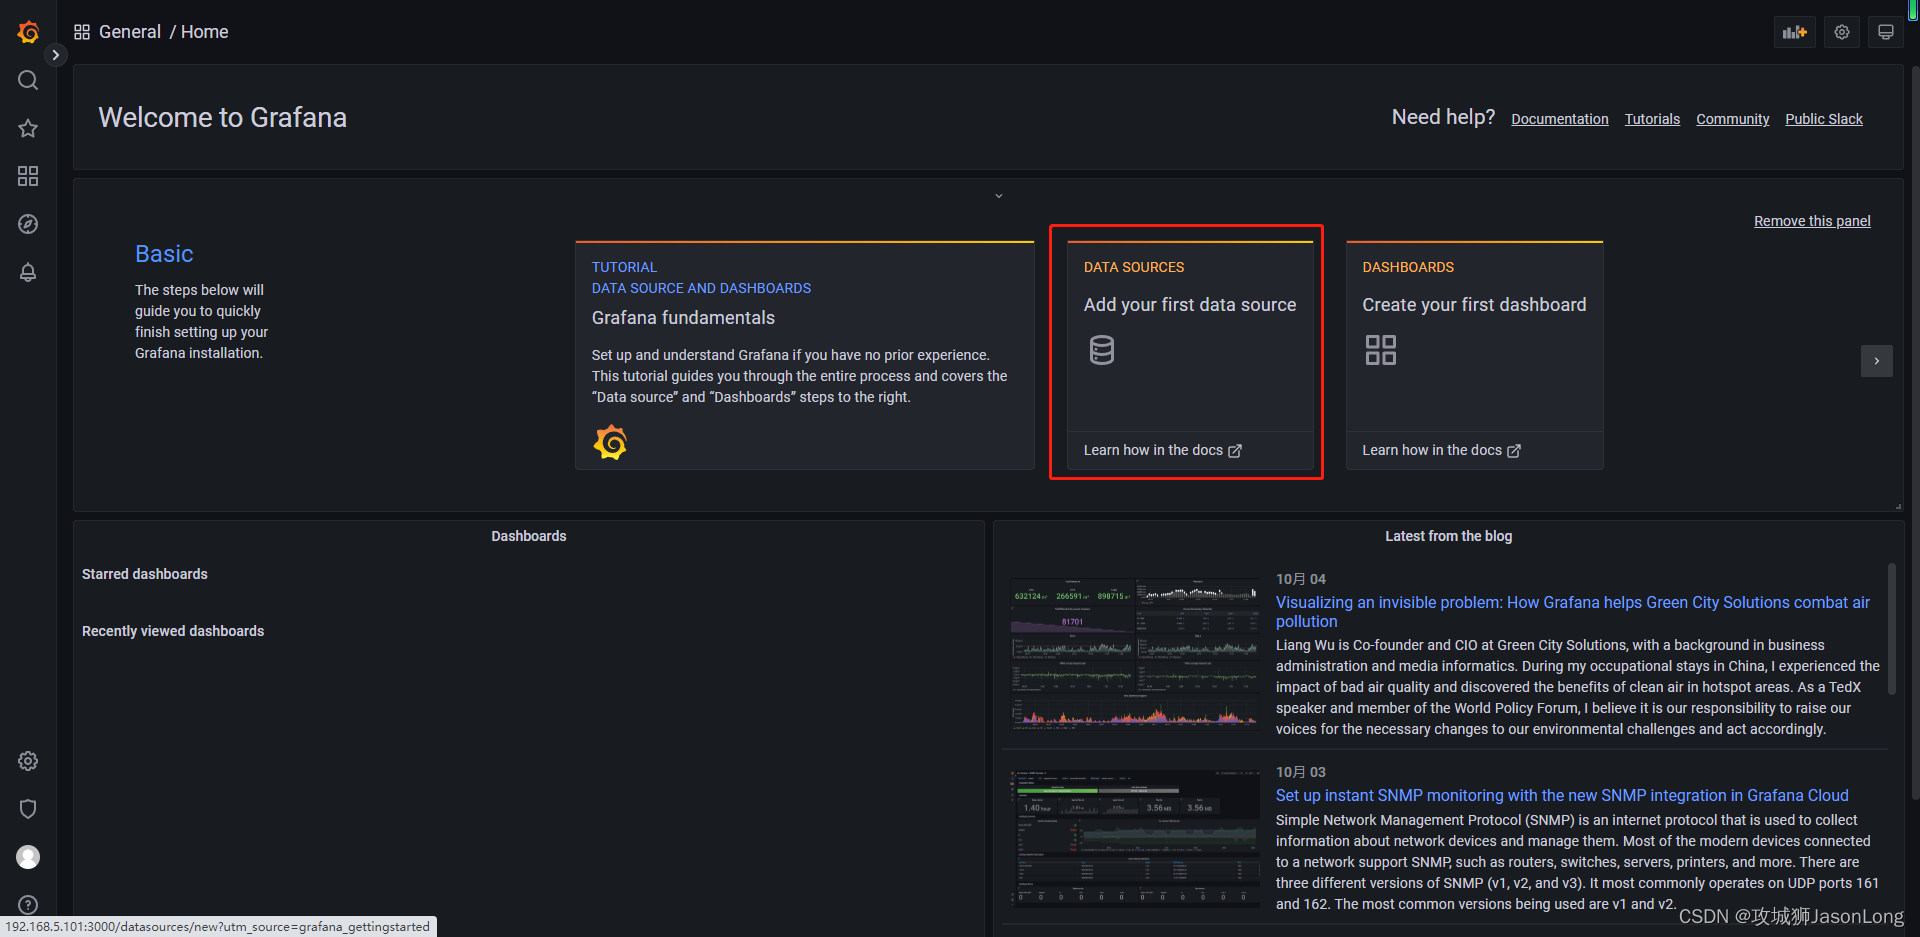The image size is (1920, 937).
Task: Open the SNMP monitoring blog post link
Action: point(1562,795)
